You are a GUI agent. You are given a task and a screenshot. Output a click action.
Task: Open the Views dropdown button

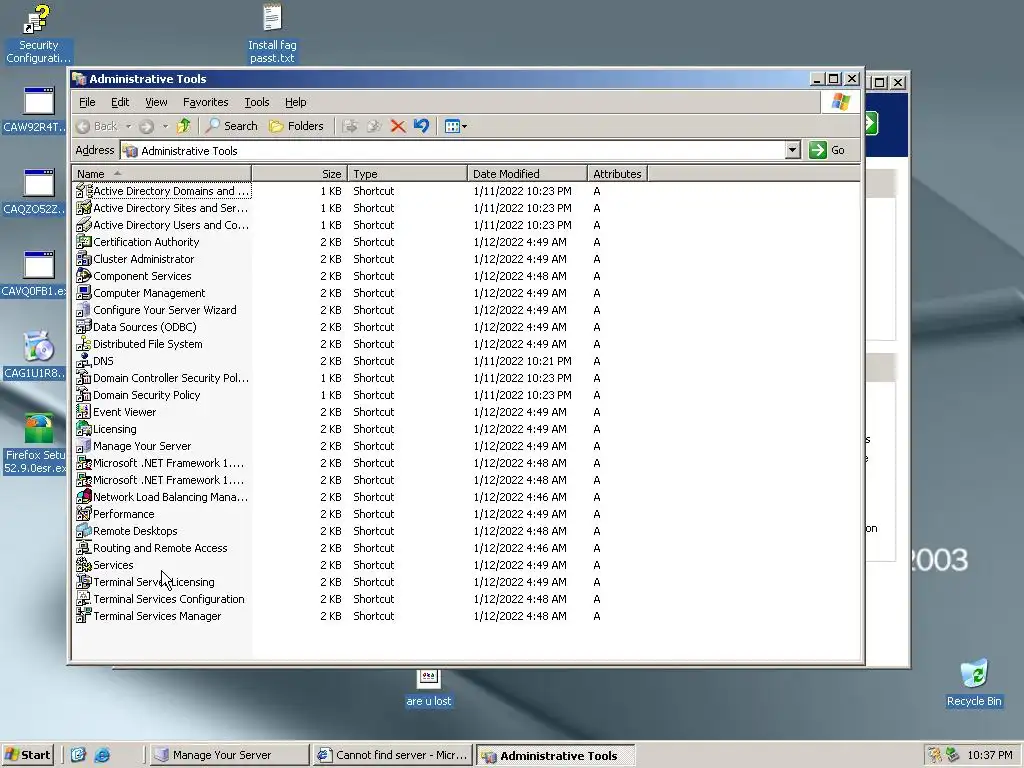[x=455, y=126]
